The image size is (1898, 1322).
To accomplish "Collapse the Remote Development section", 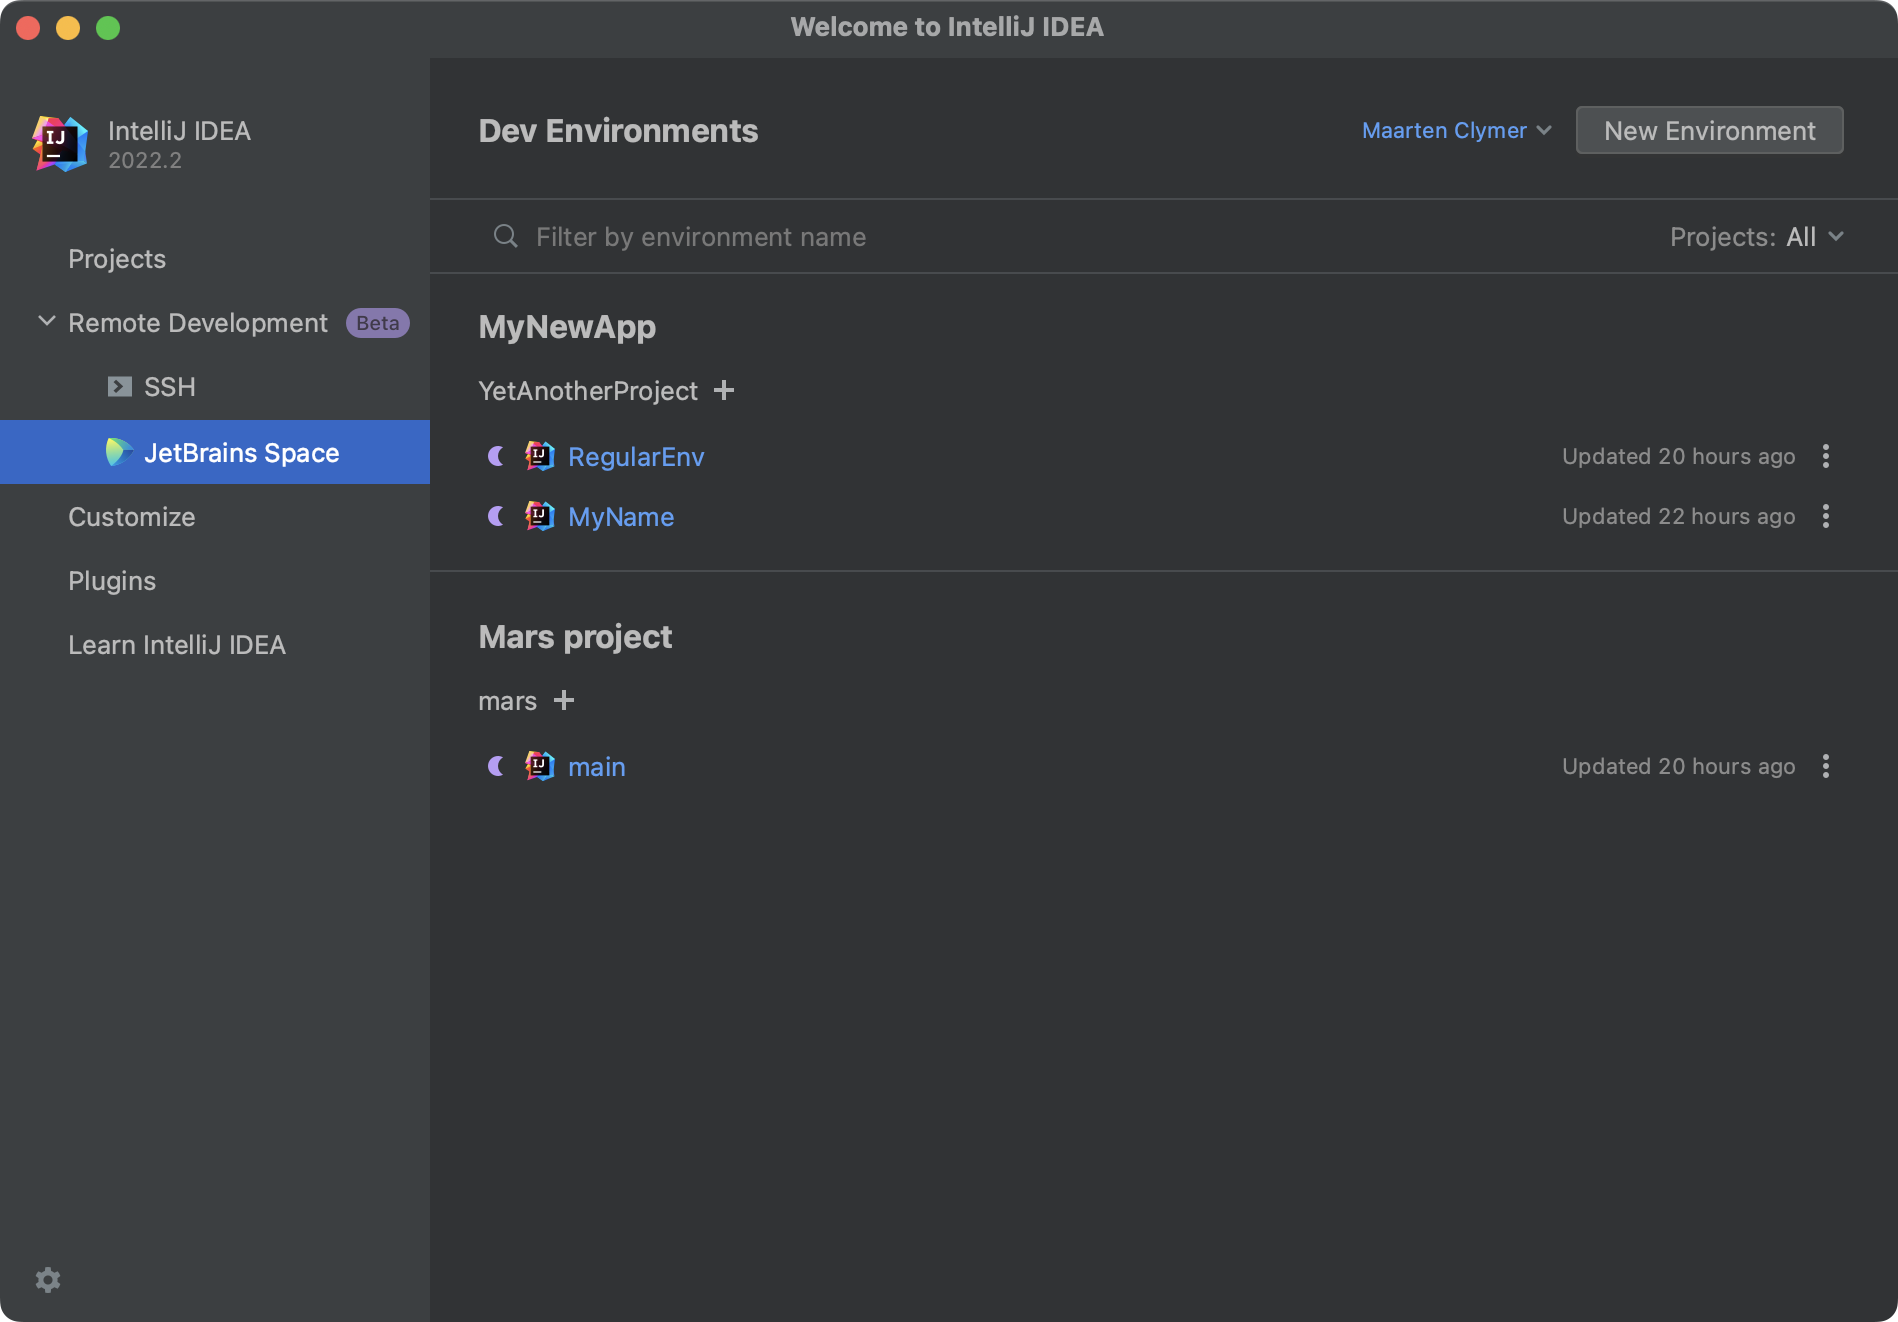I will (x=45, y=321).
